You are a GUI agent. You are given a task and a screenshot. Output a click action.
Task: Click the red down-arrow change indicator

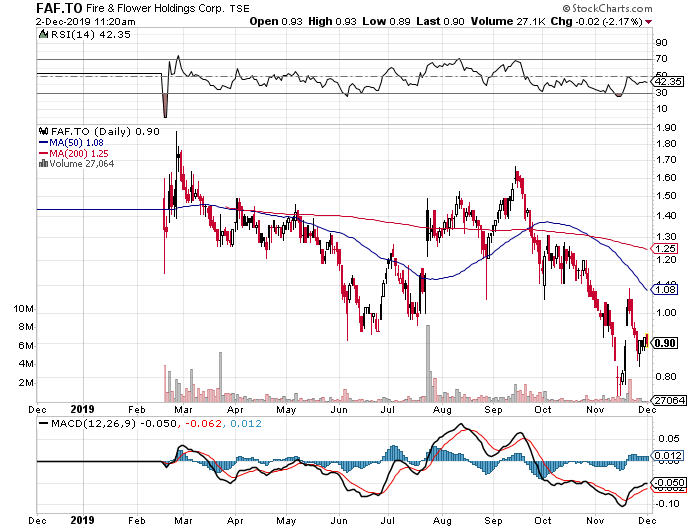coord(648,22)
